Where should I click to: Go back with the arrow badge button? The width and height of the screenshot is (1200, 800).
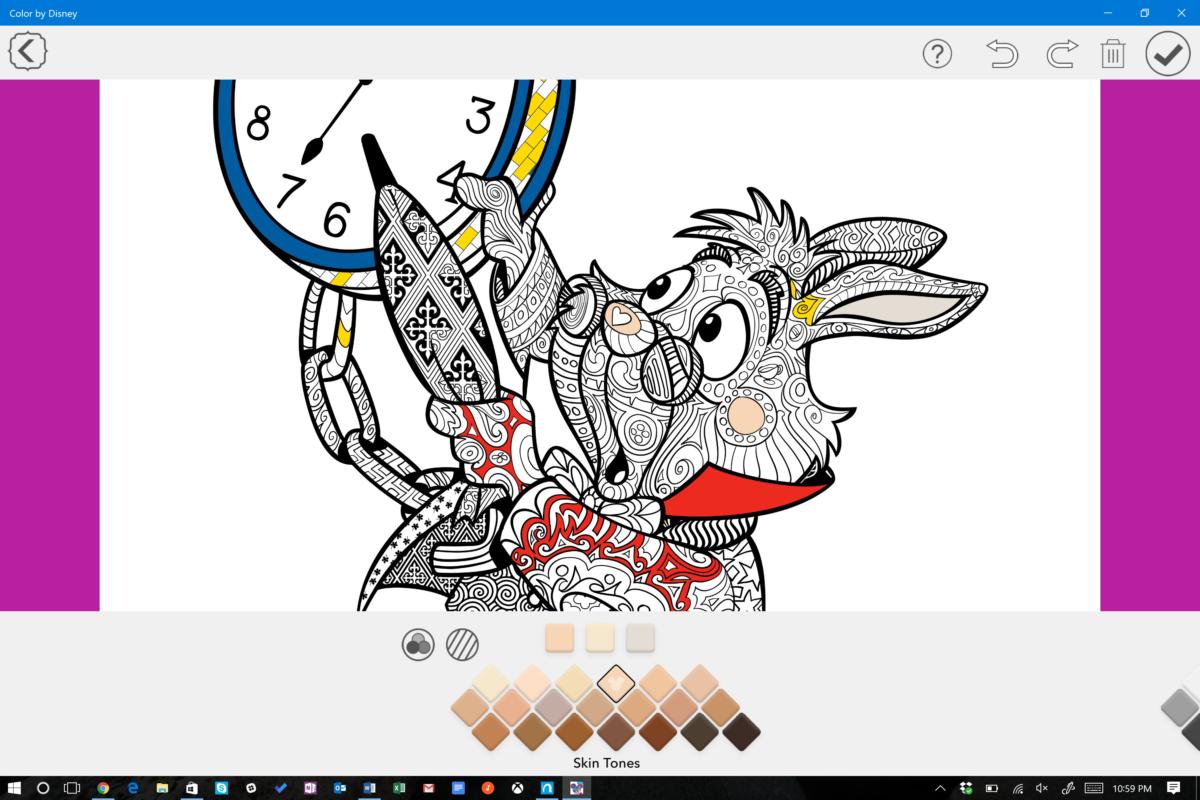(x=28, y=51)
